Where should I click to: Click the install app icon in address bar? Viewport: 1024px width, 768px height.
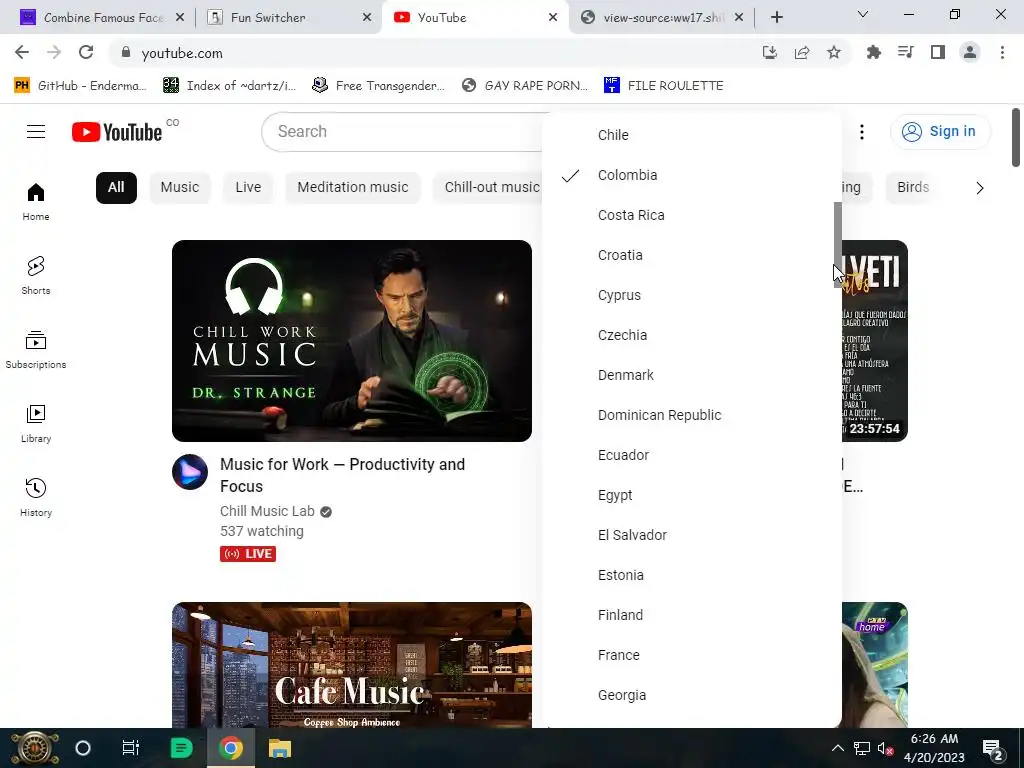[x=770, y=53]
